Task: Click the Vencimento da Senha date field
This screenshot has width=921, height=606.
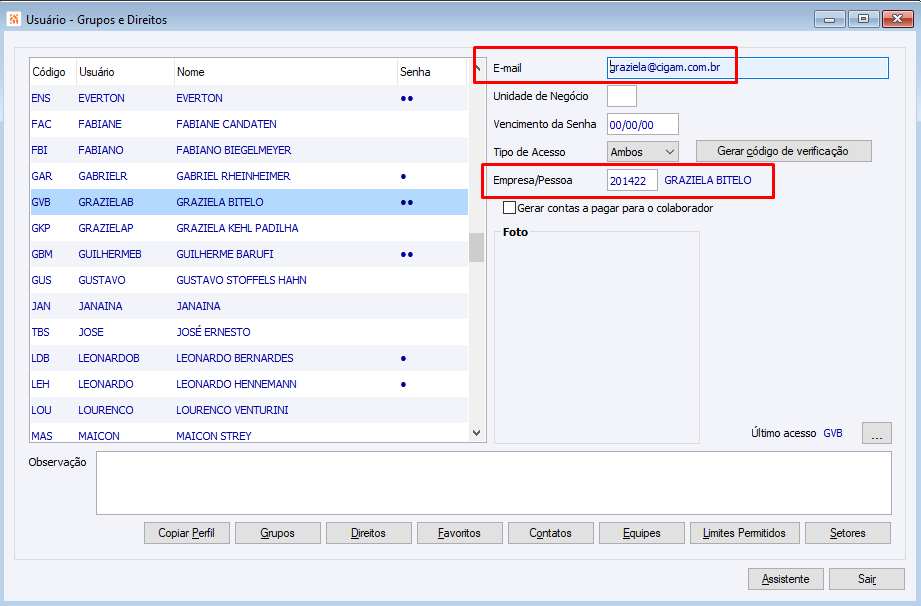Action: [643, 124]
